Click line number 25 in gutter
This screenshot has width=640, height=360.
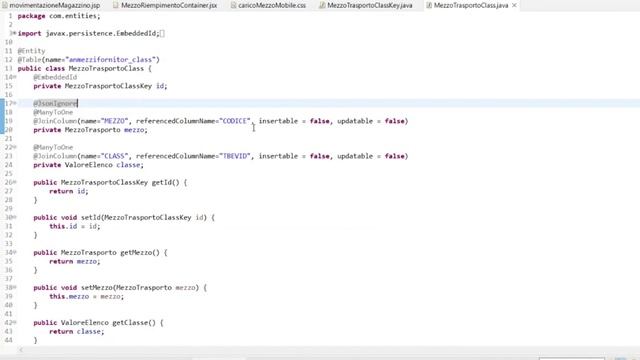[9, 173]
